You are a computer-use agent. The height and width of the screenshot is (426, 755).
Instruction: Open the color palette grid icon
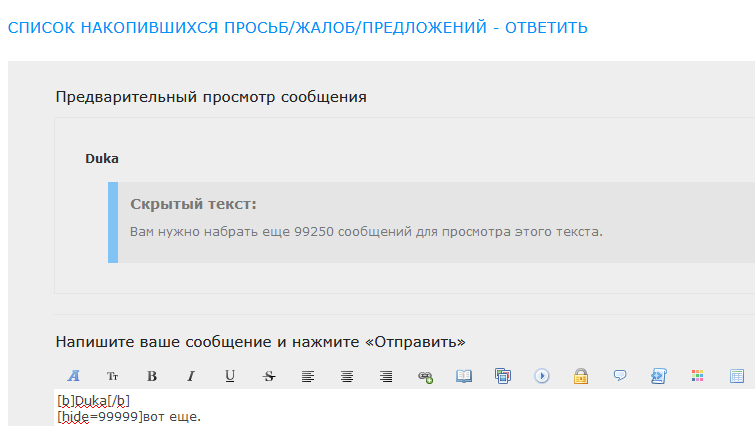point(697,375)
